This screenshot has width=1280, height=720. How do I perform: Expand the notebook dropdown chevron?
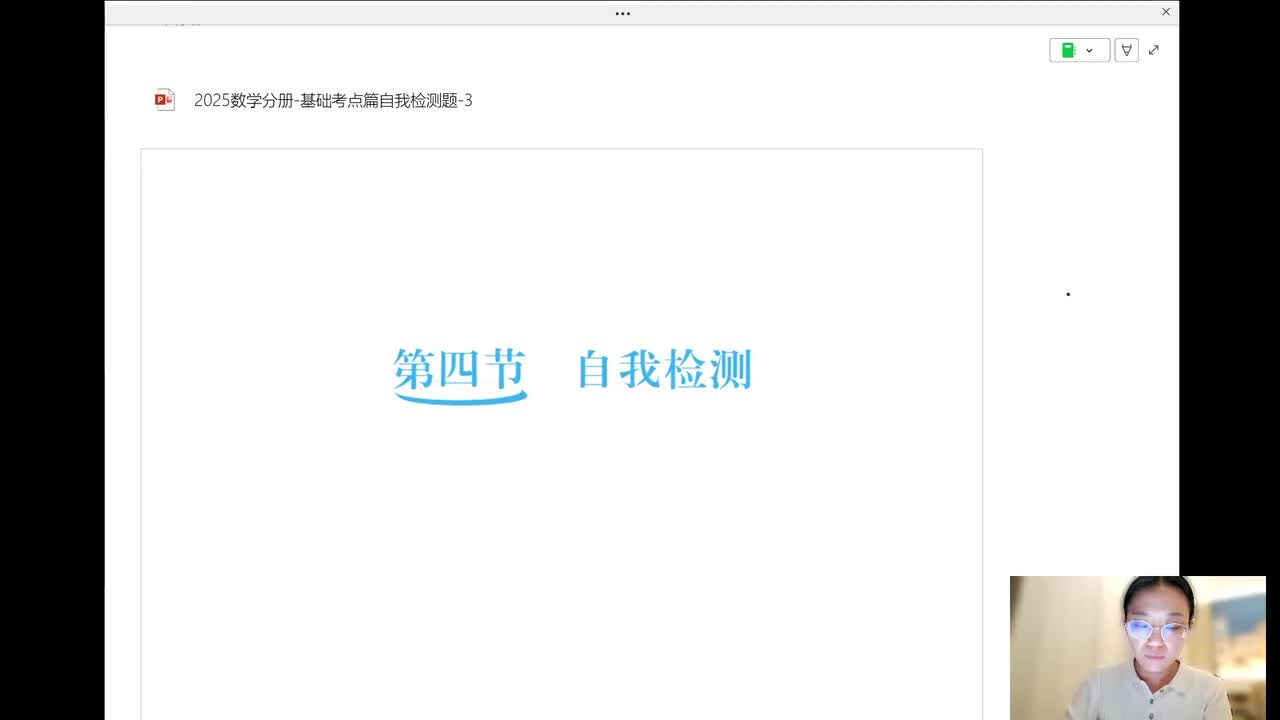(x=1089, y=50)
